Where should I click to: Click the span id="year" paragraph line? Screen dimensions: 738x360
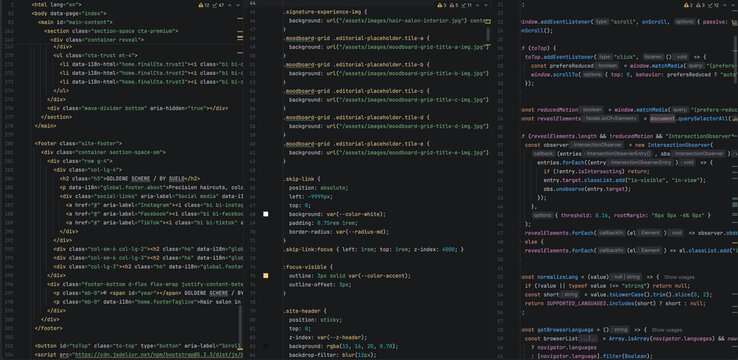click(x=148, y=293)
